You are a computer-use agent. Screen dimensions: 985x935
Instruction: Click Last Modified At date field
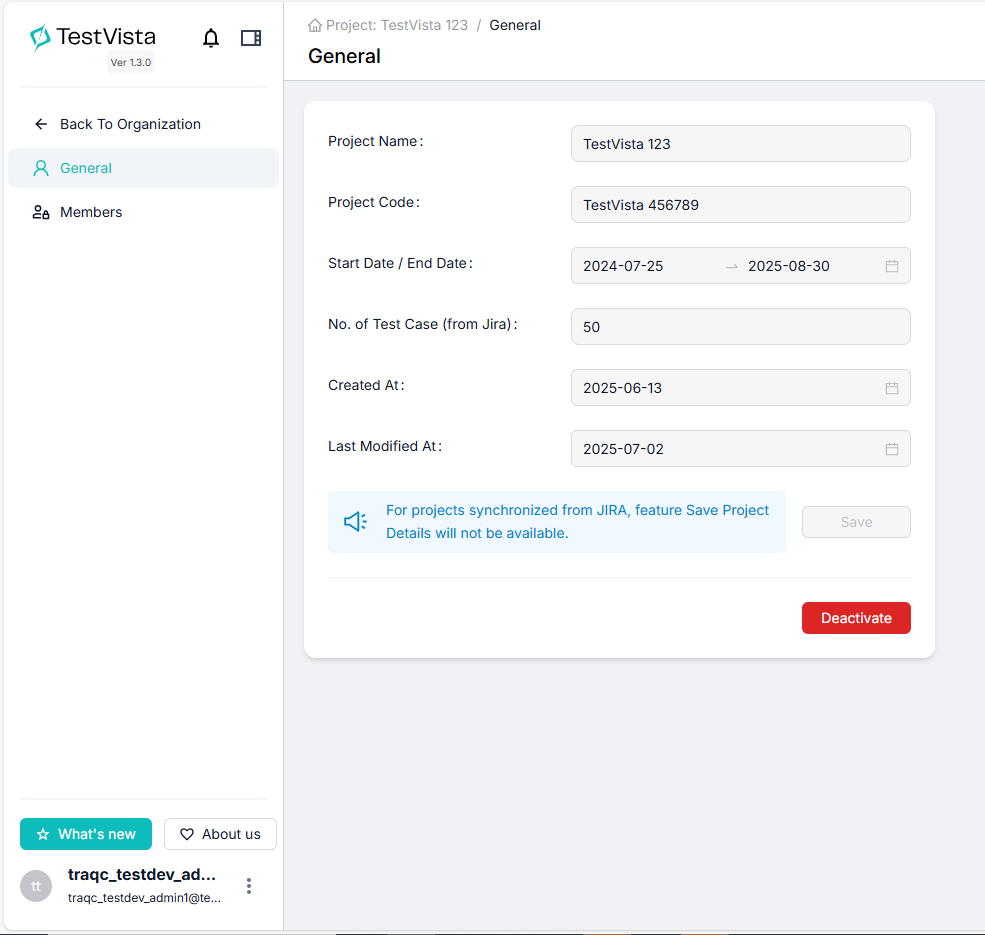pyautogui.click(x=741, y=449)
